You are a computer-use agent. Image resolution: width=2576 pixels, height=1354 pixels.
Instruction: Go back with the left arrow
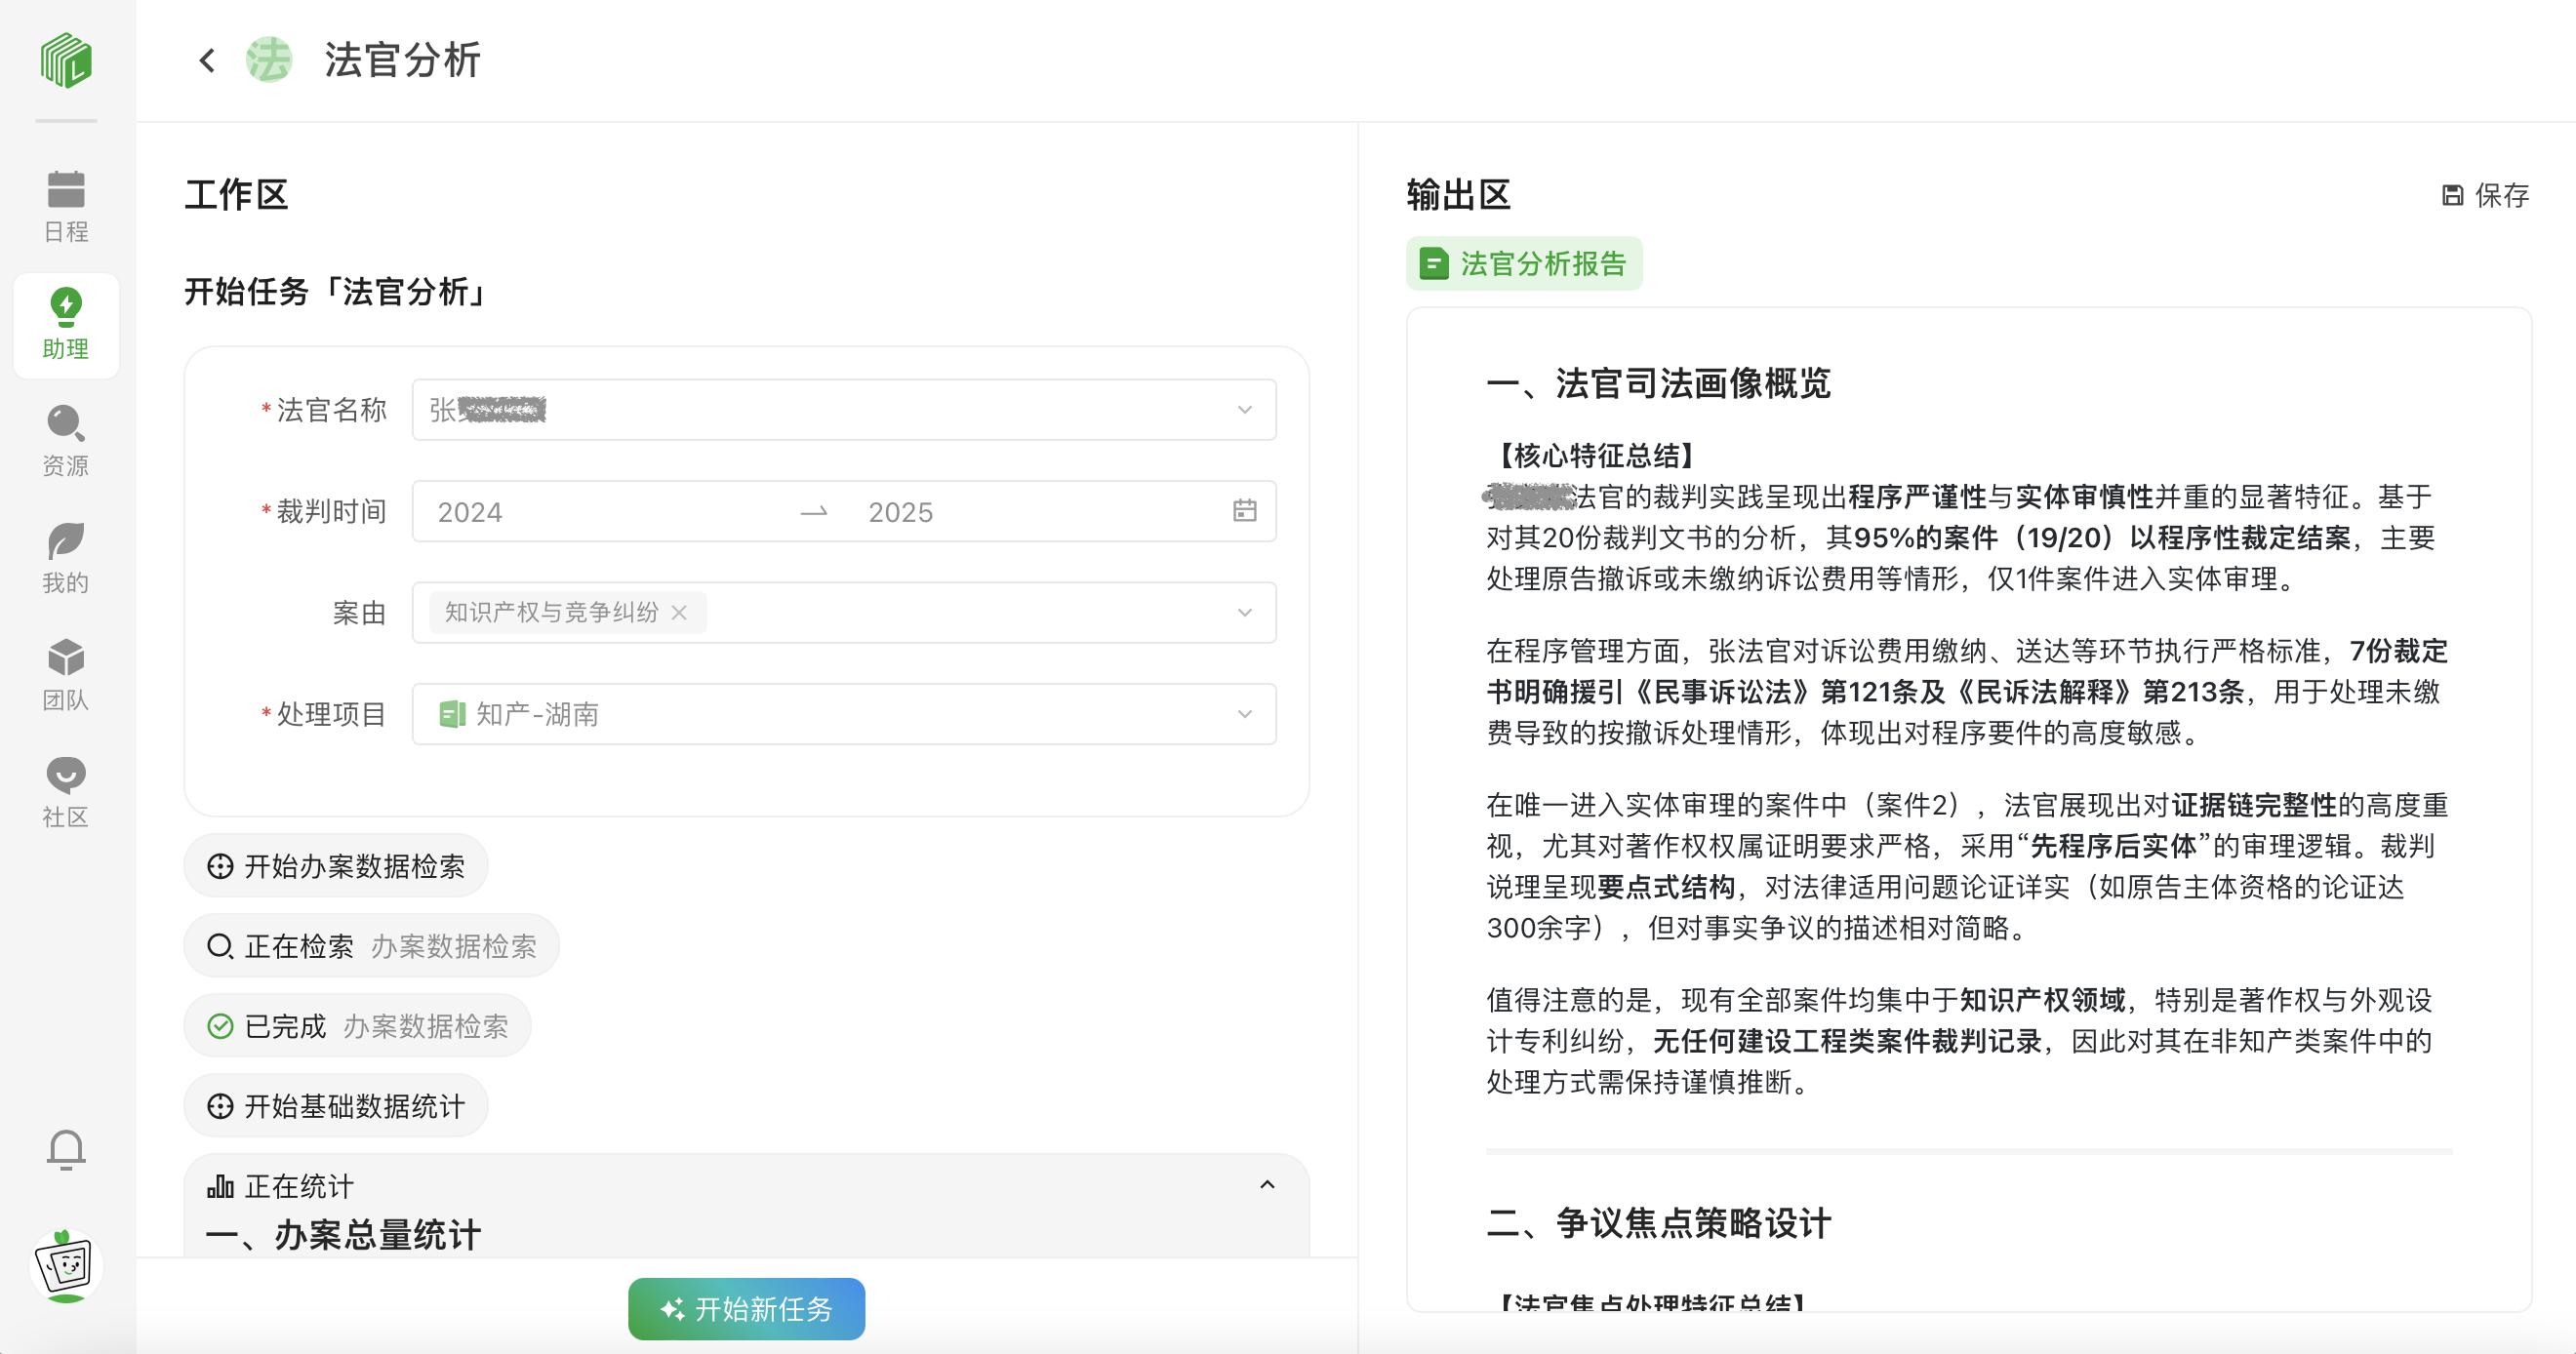pyautogui.click(x=207, y=60)
